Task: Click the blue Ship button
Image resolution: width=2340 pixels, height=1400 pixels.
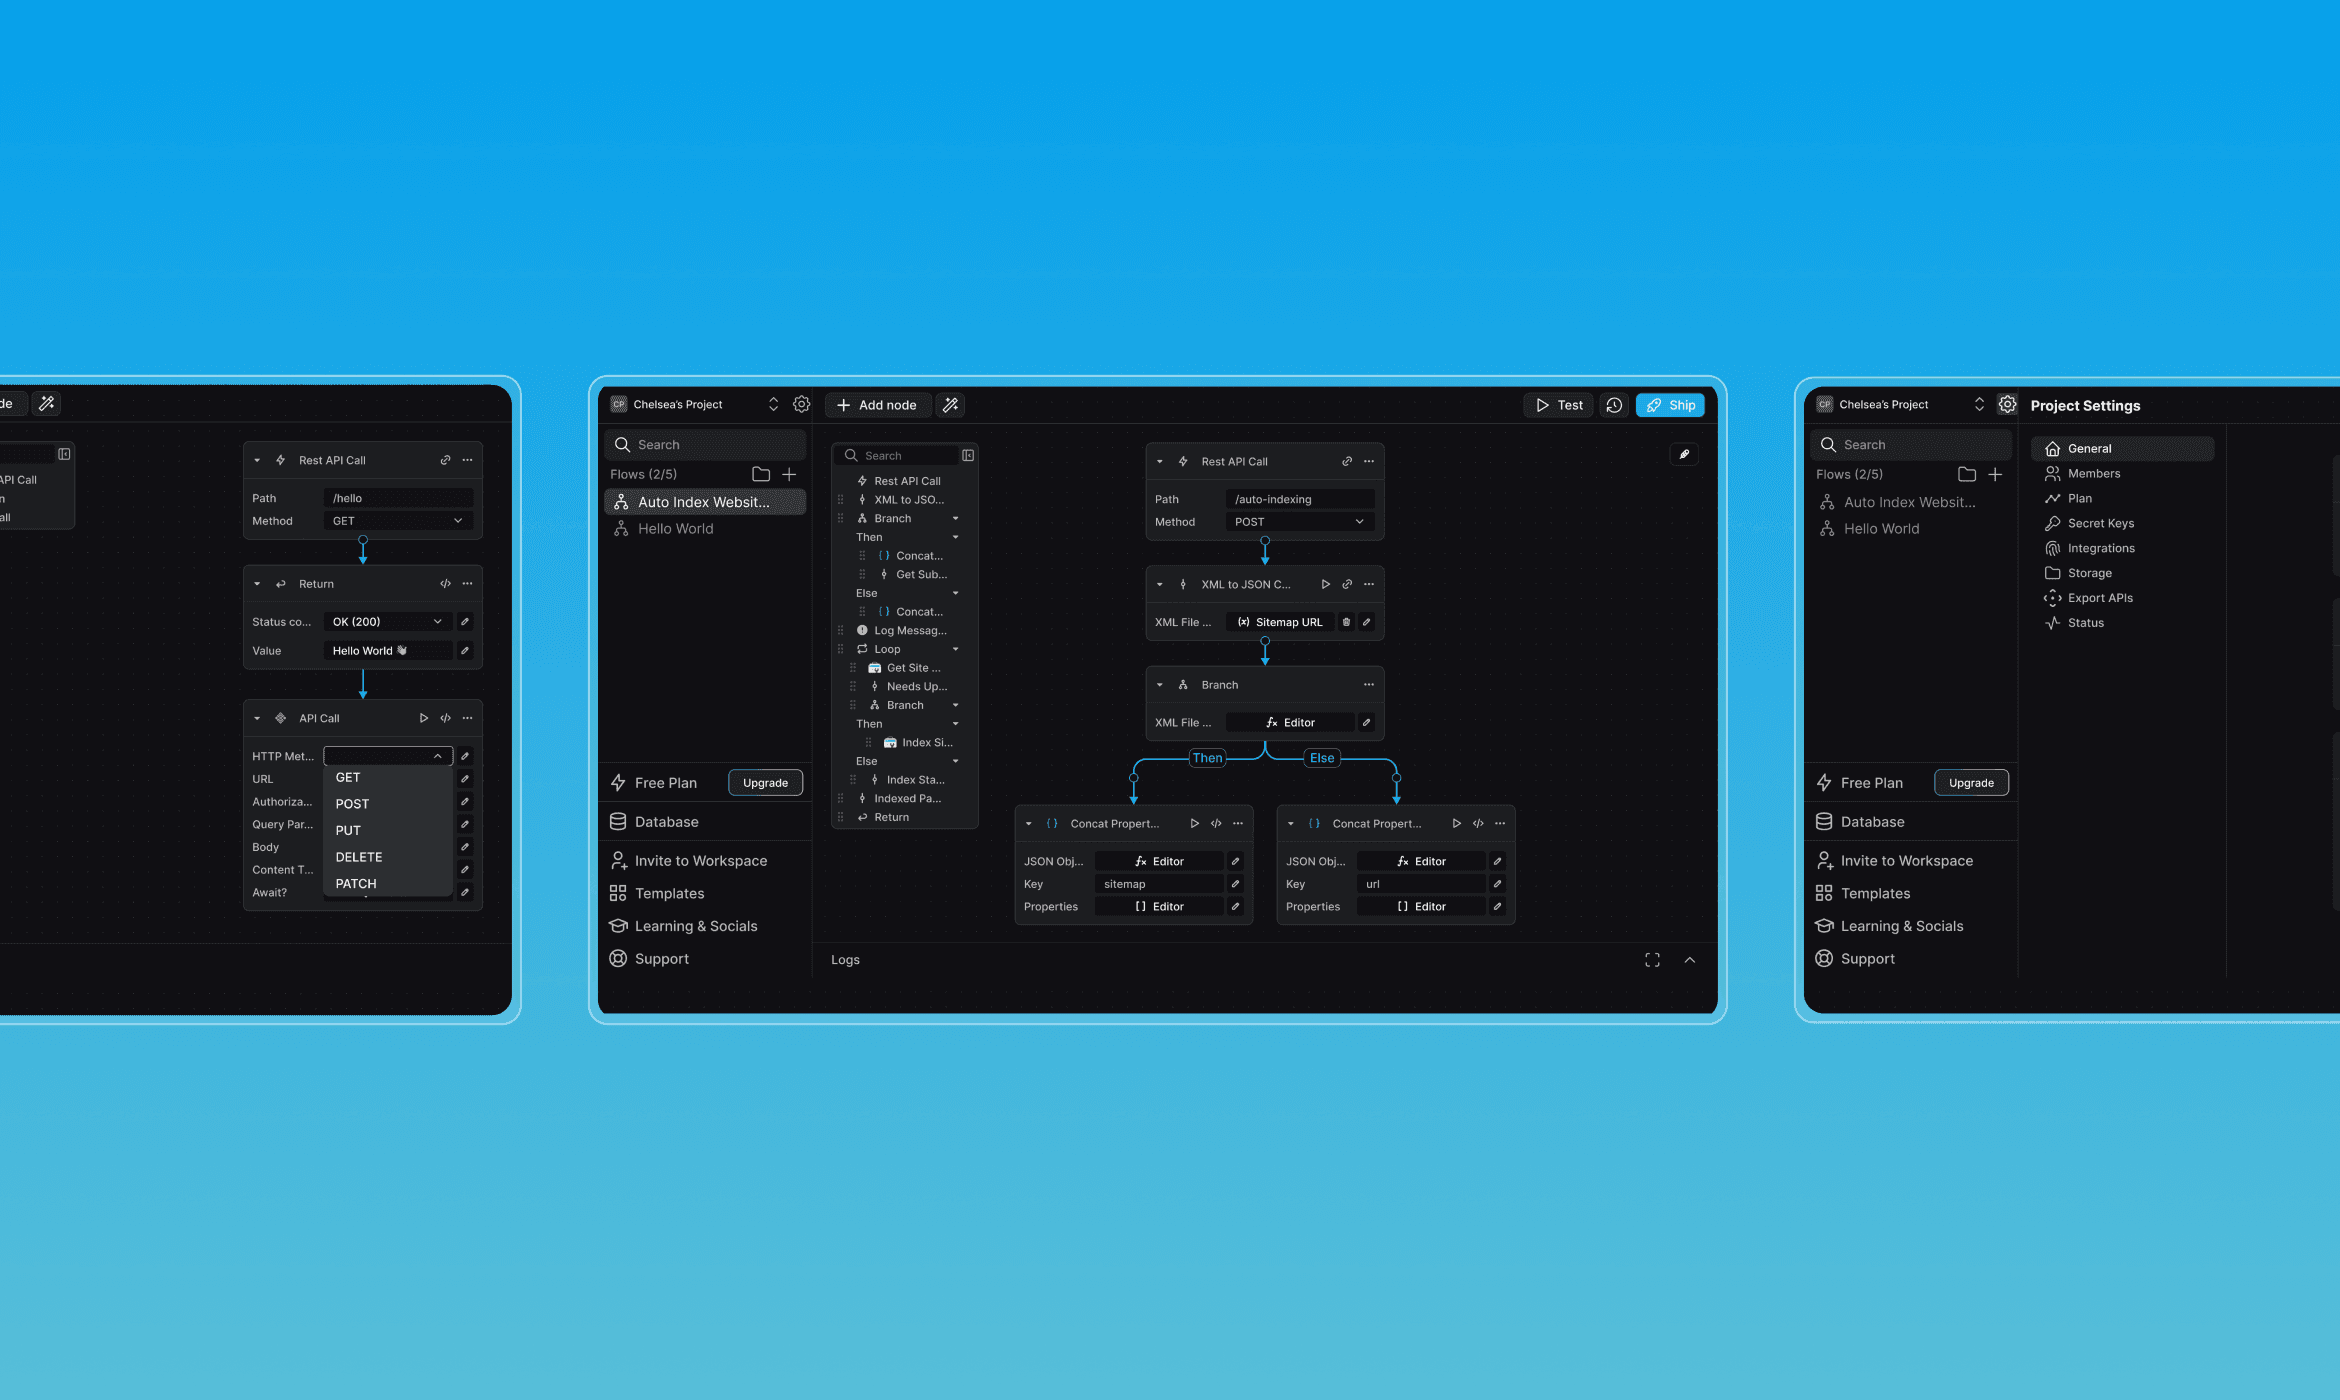Action: coord(1670,405)
